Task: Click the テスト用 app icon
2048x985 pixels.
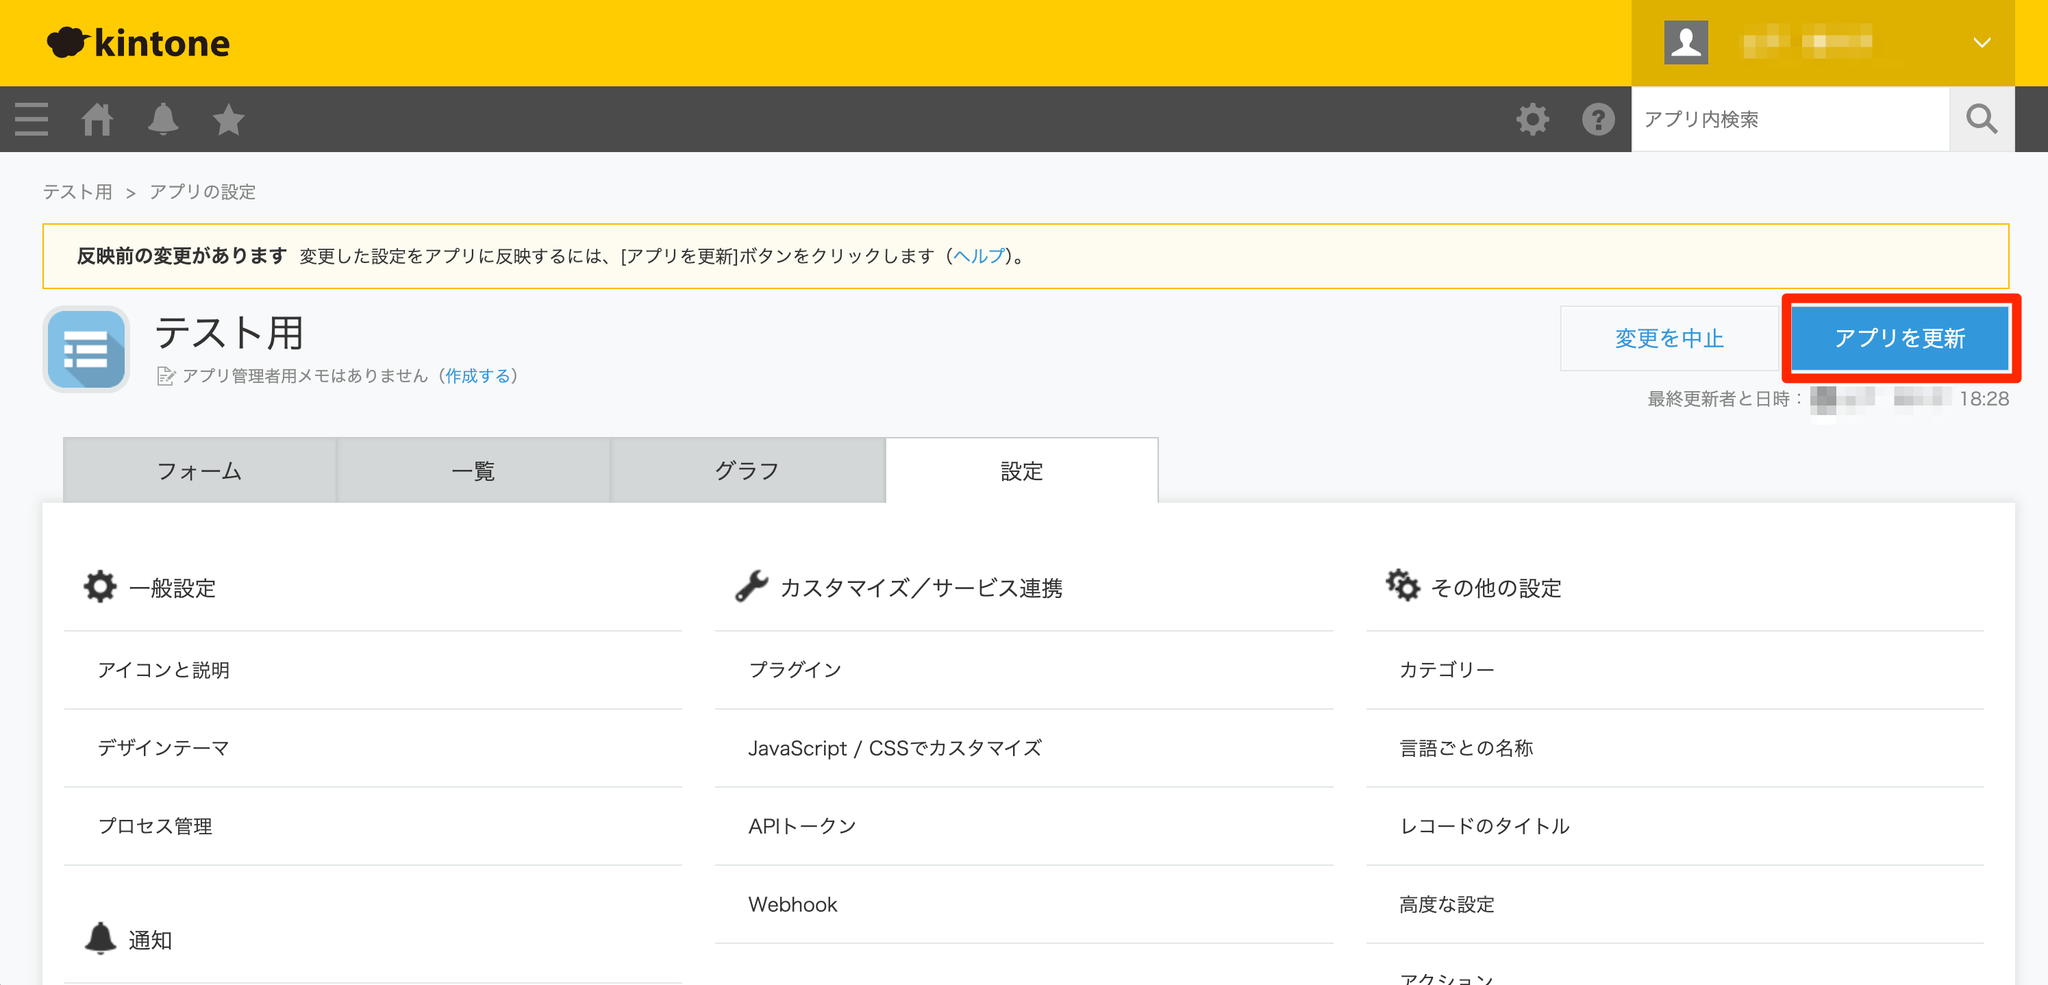Action: pos(86,349)
